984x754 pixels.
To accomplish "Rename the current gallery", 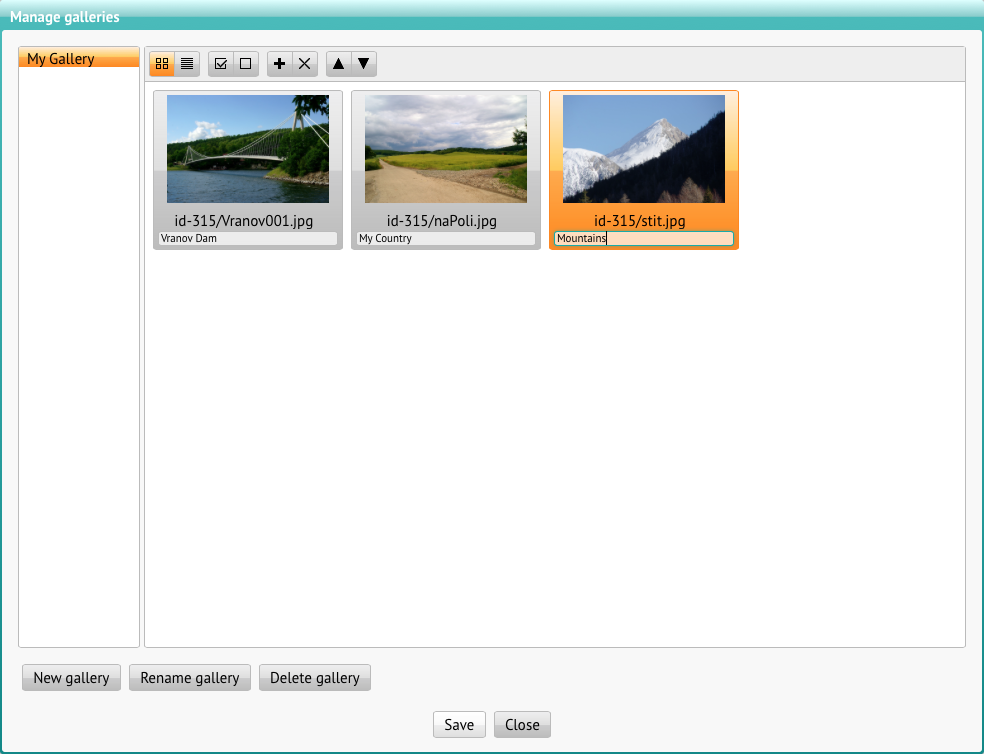I will pyautogui.click(x=189, y=677).
